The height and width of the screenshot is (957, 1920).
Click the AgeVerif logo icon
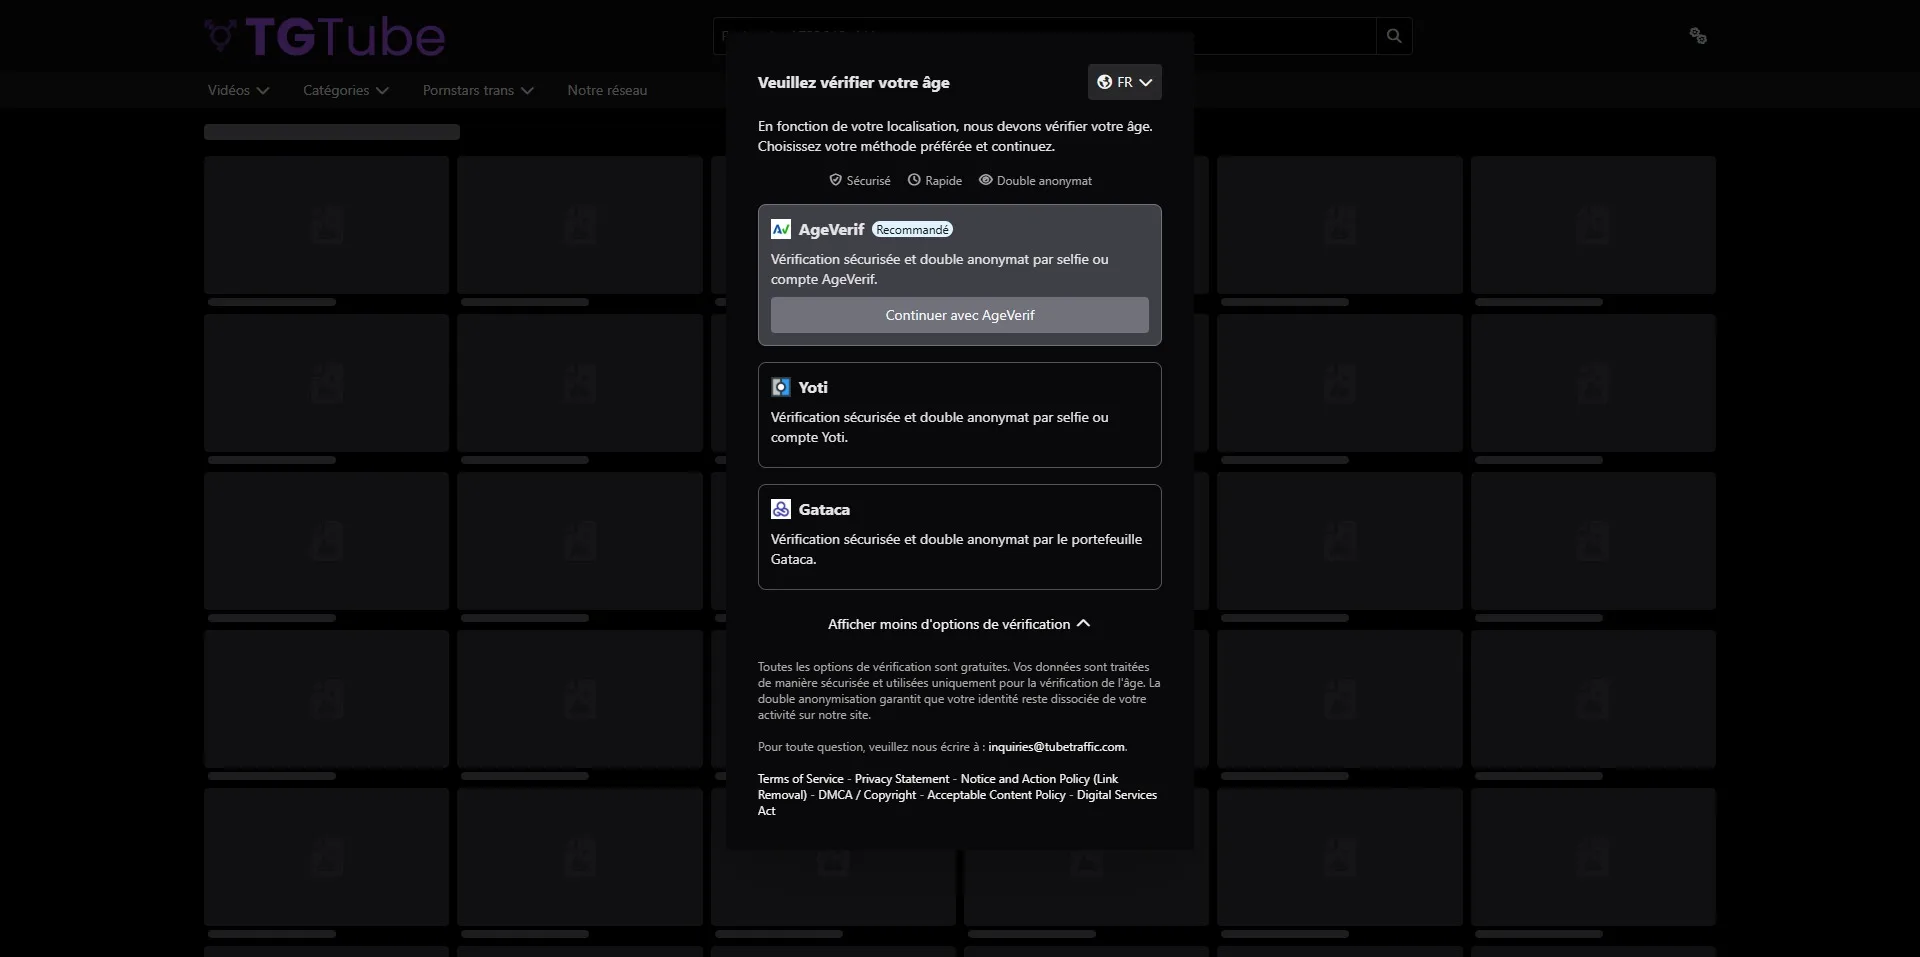point(781,229)
